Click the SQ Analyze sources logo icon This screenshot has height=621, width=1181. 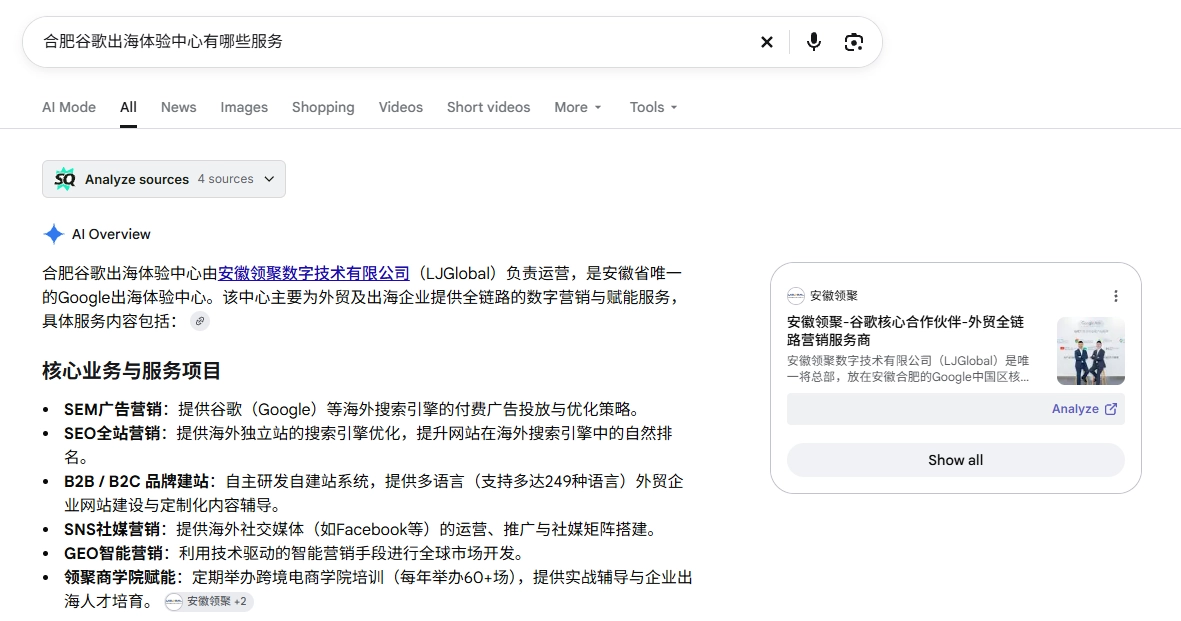(x=65, y=179)
